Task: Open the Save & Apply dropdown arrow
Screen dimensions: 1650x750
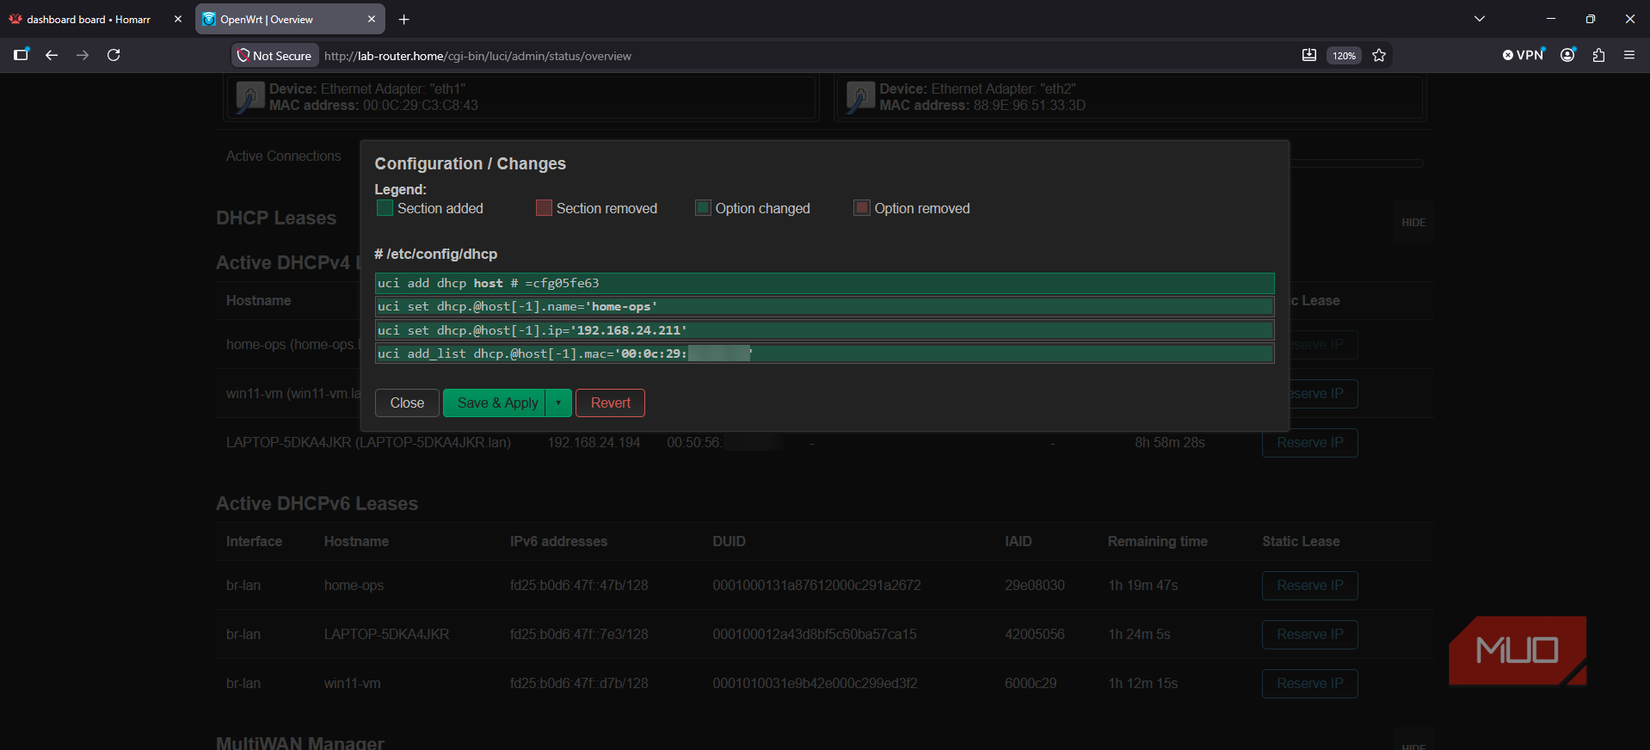Action: pyautogui.click(x=558, y=403)
